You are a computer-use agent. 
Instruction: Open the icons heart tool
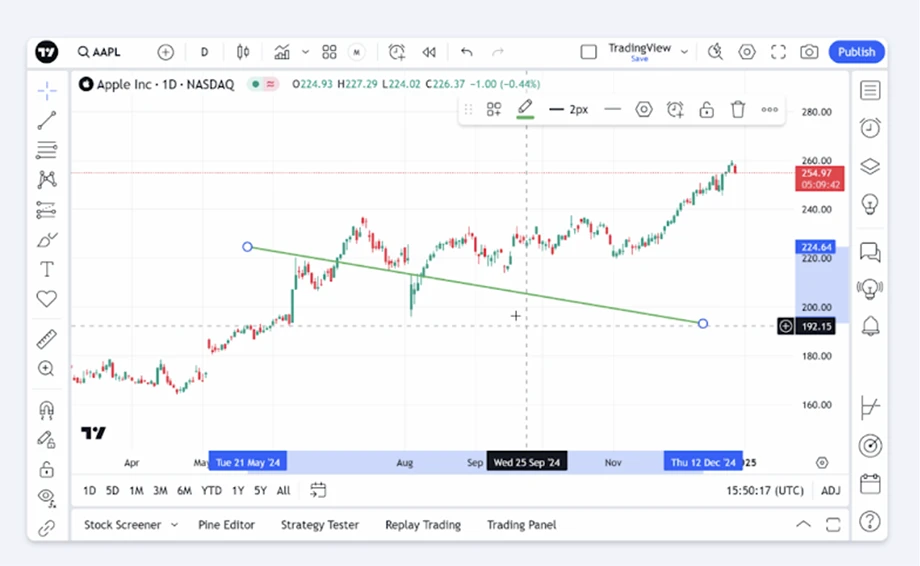click(x=47, y=299)
